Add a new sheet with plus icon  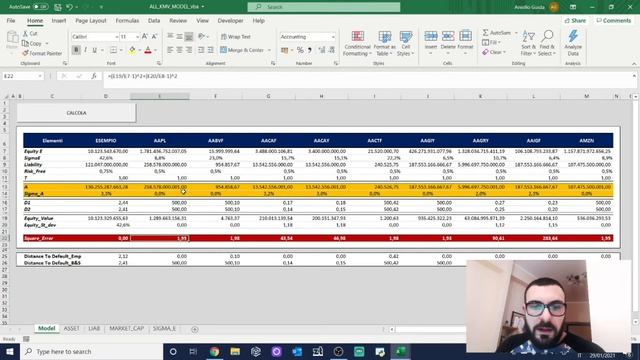point(195,329)
